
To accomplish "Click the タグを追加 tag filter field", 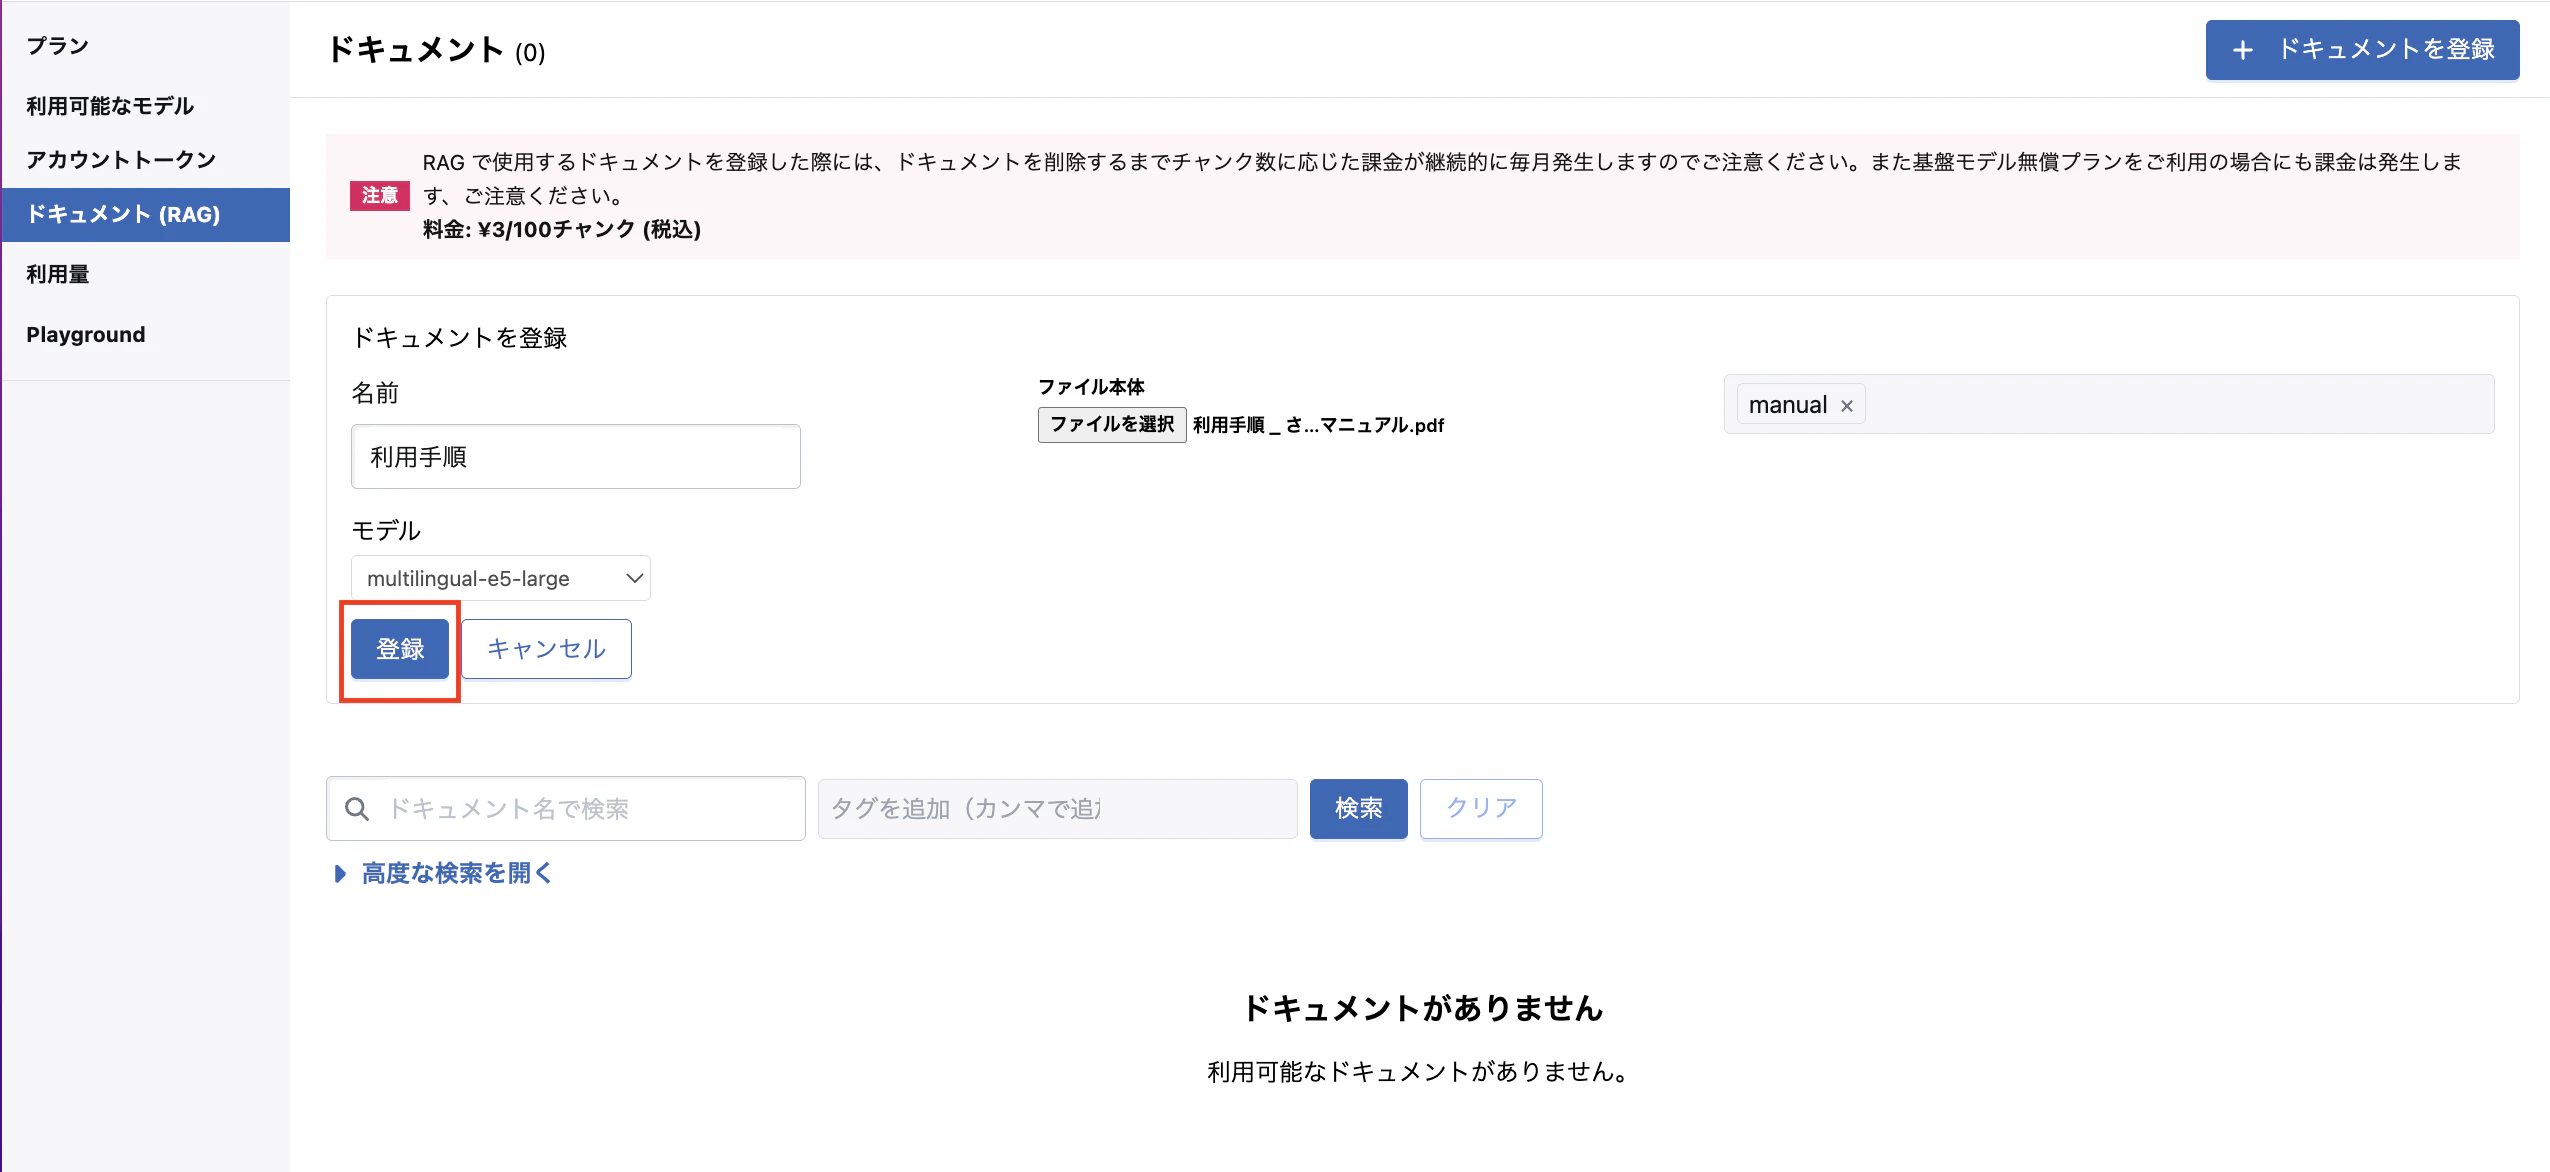I will pyautogui.click(x=1058, y=809).
